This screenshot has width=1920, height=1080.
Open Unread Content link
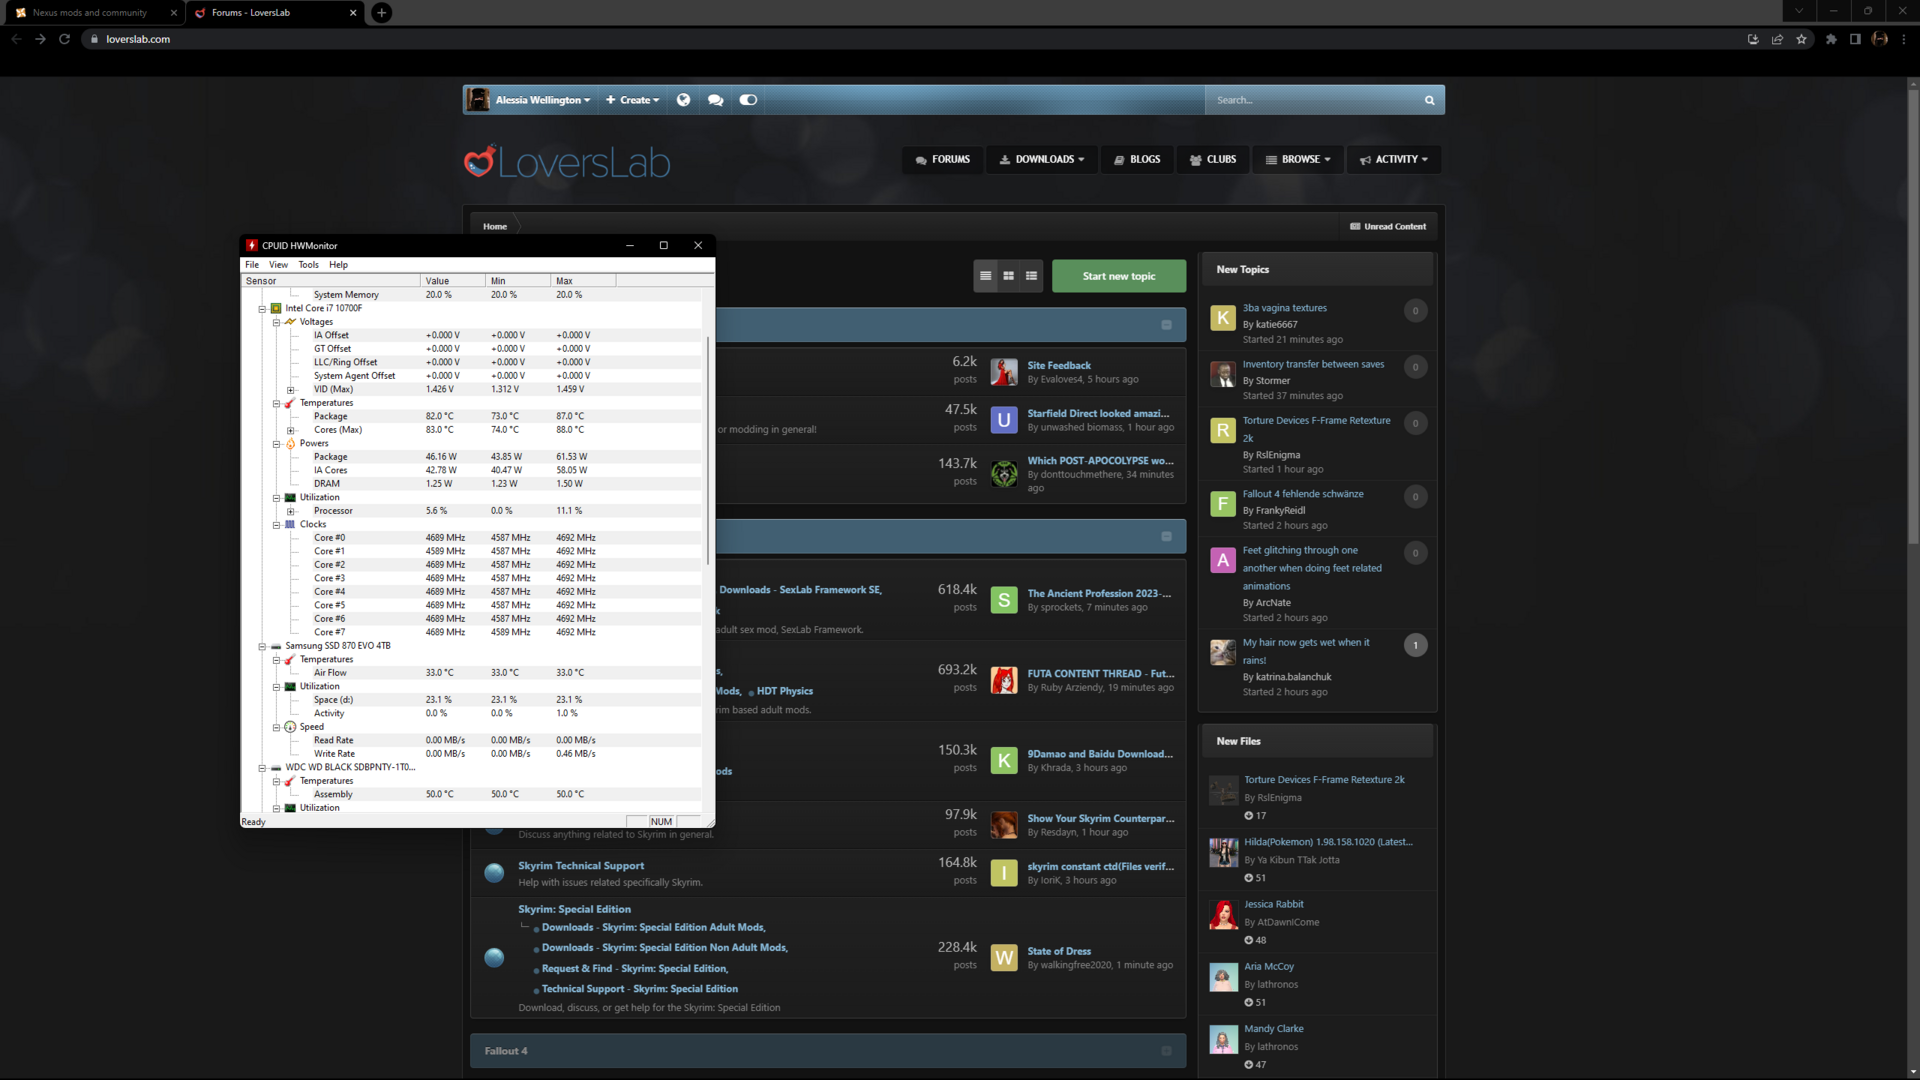(x=1388, y=227)
